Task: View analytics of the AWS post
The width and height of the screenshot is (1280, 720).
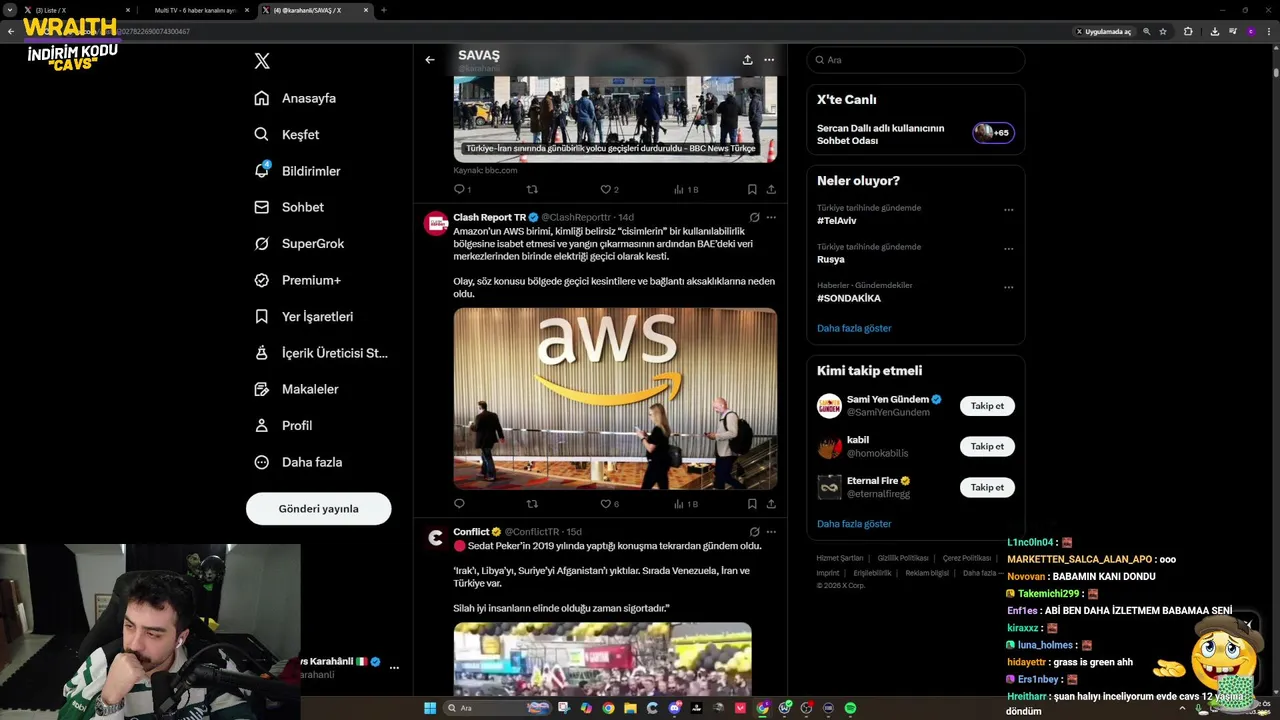Action: pos(686,504)
